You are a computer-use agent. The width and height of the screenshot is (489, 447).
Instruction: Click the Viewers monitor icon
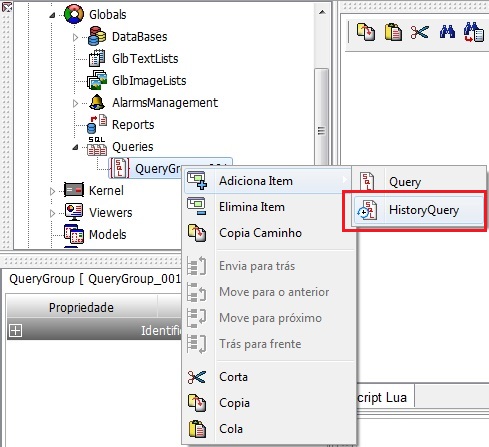click(74, 212)
